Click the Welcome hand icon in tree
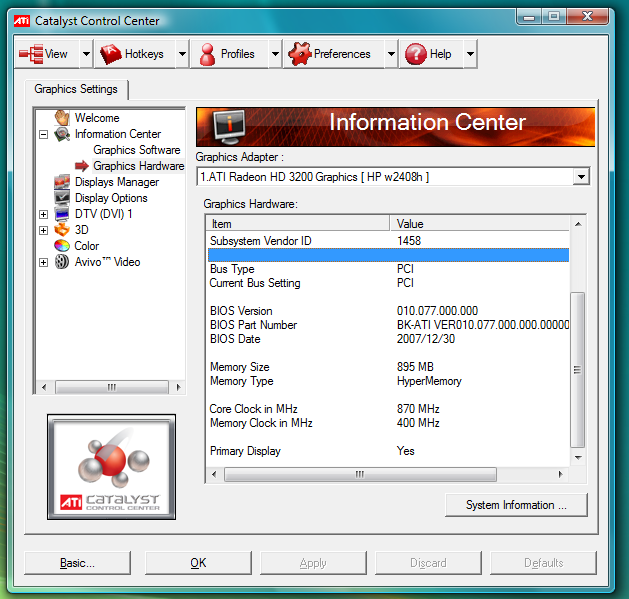629x599 pixels. [62, 118]
